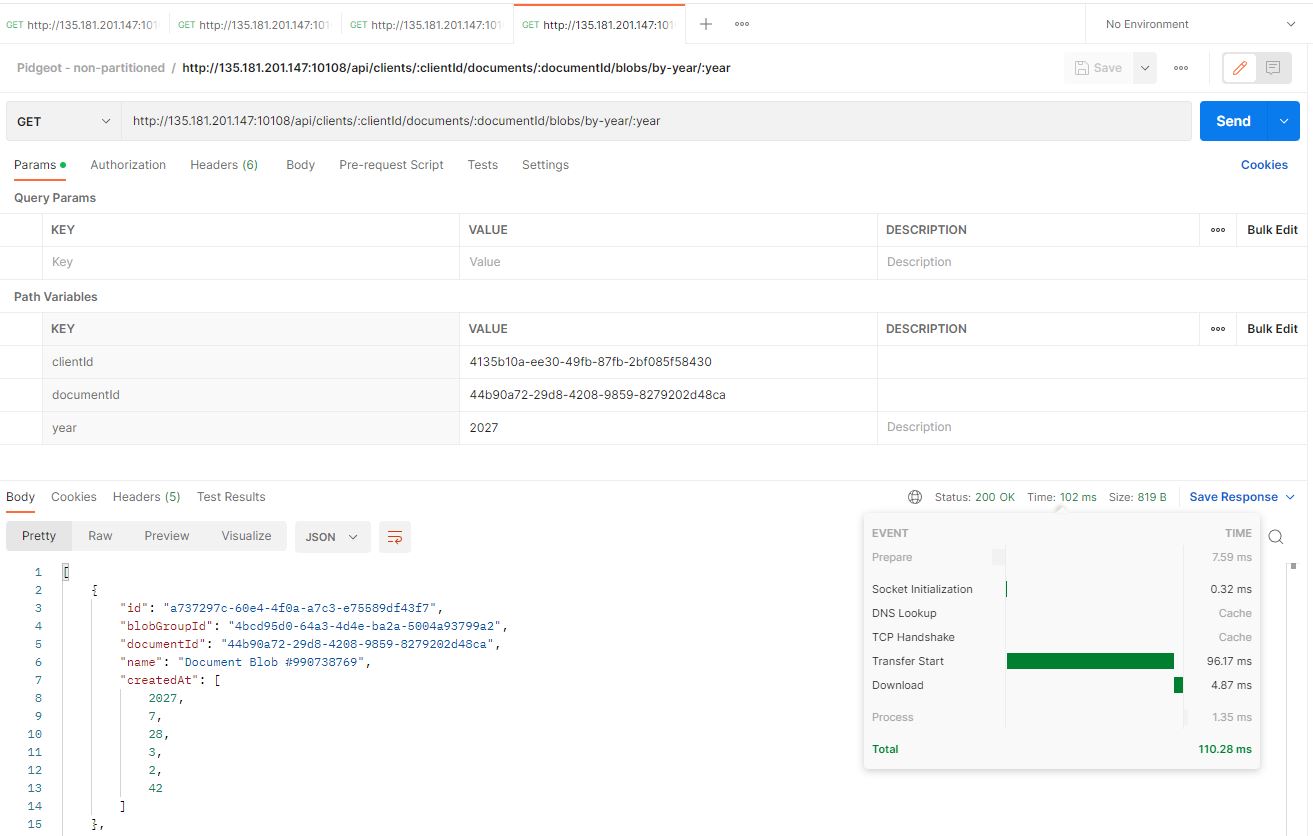The image size is (1313, 836).
Task: Click the Transfer Start timing bar
Action: [x=1090, y=661]
